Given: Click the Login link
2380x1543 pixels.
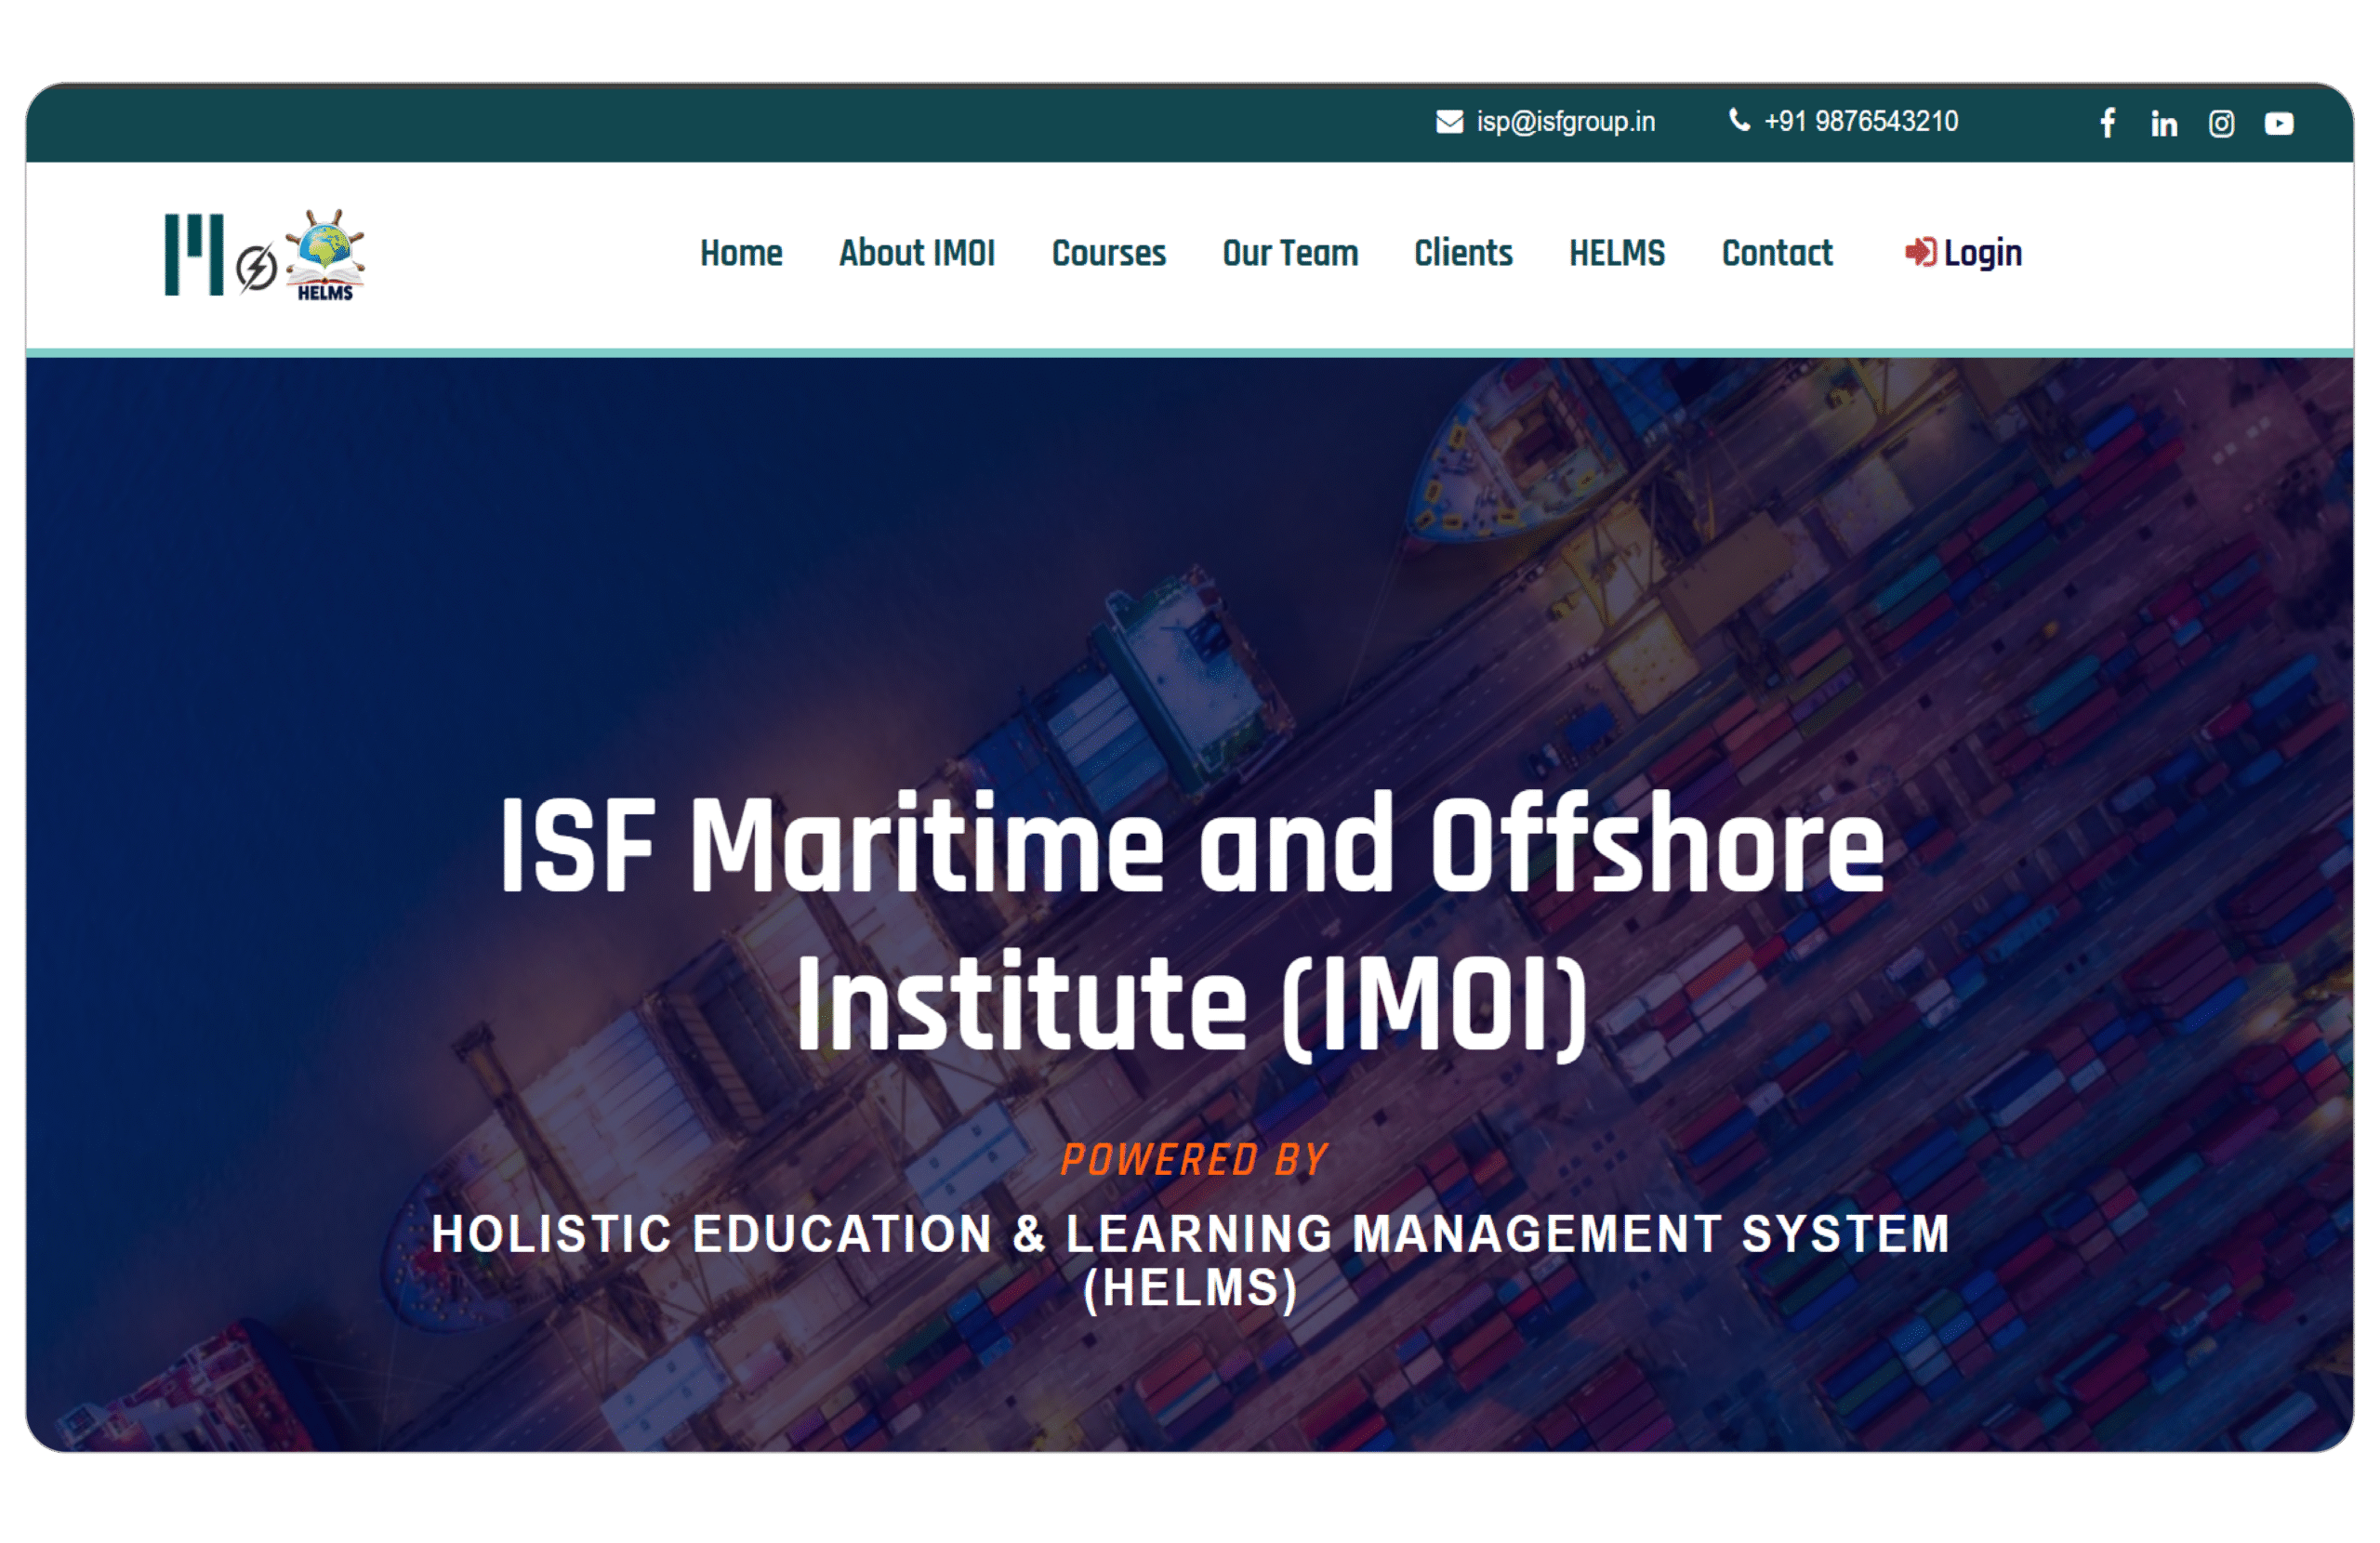Looking at the screenshot, I should pos(1982,253).
